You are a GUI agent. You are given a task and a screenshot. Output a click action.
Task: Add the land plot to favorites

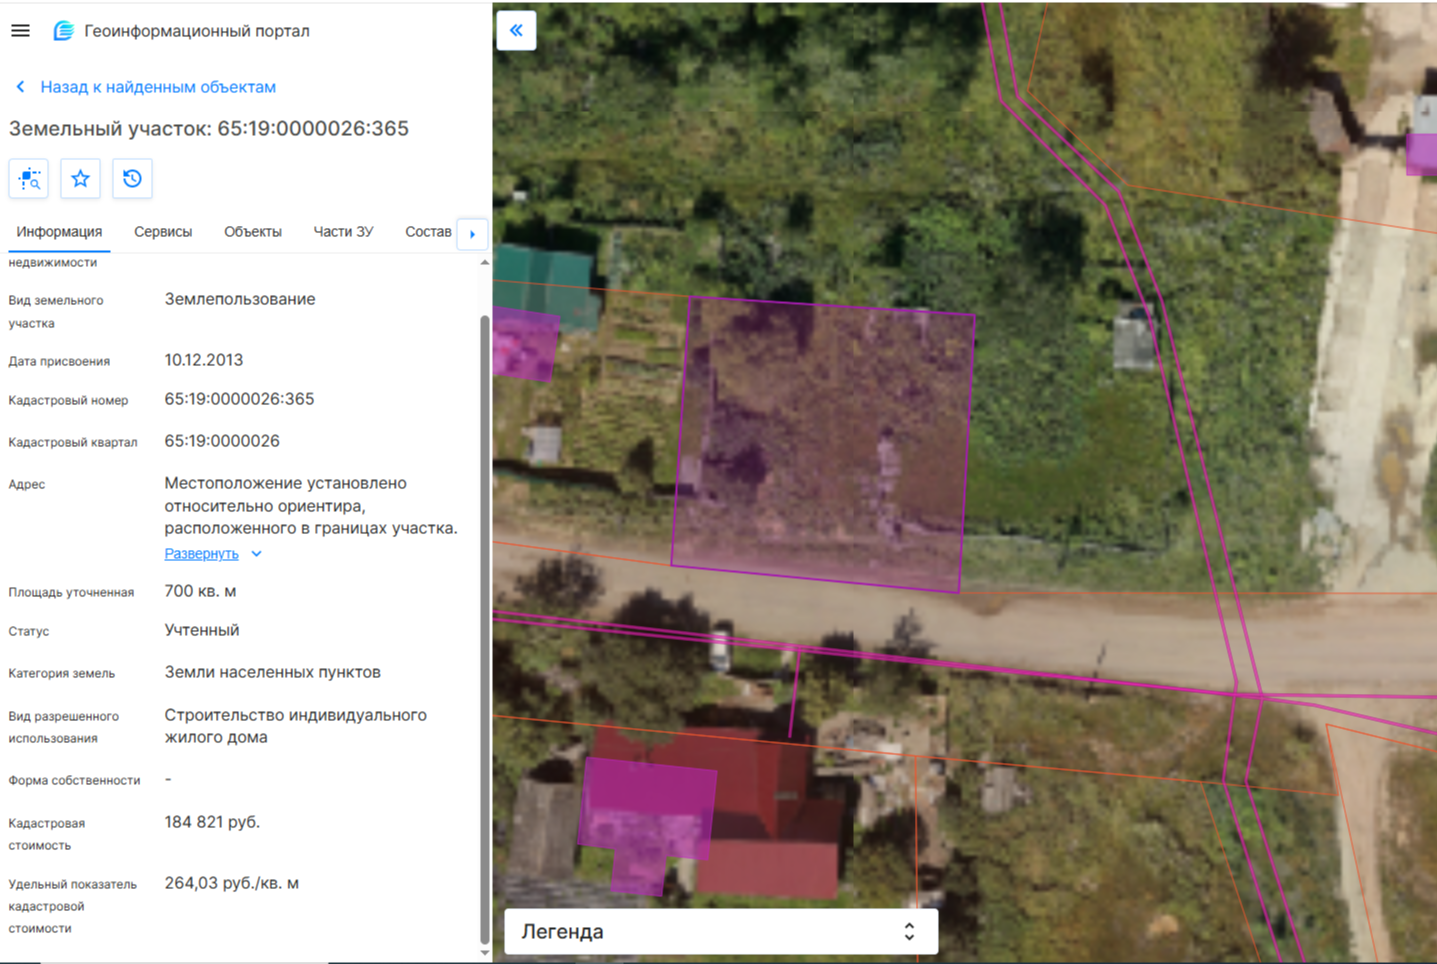click(x=80, y=179)
